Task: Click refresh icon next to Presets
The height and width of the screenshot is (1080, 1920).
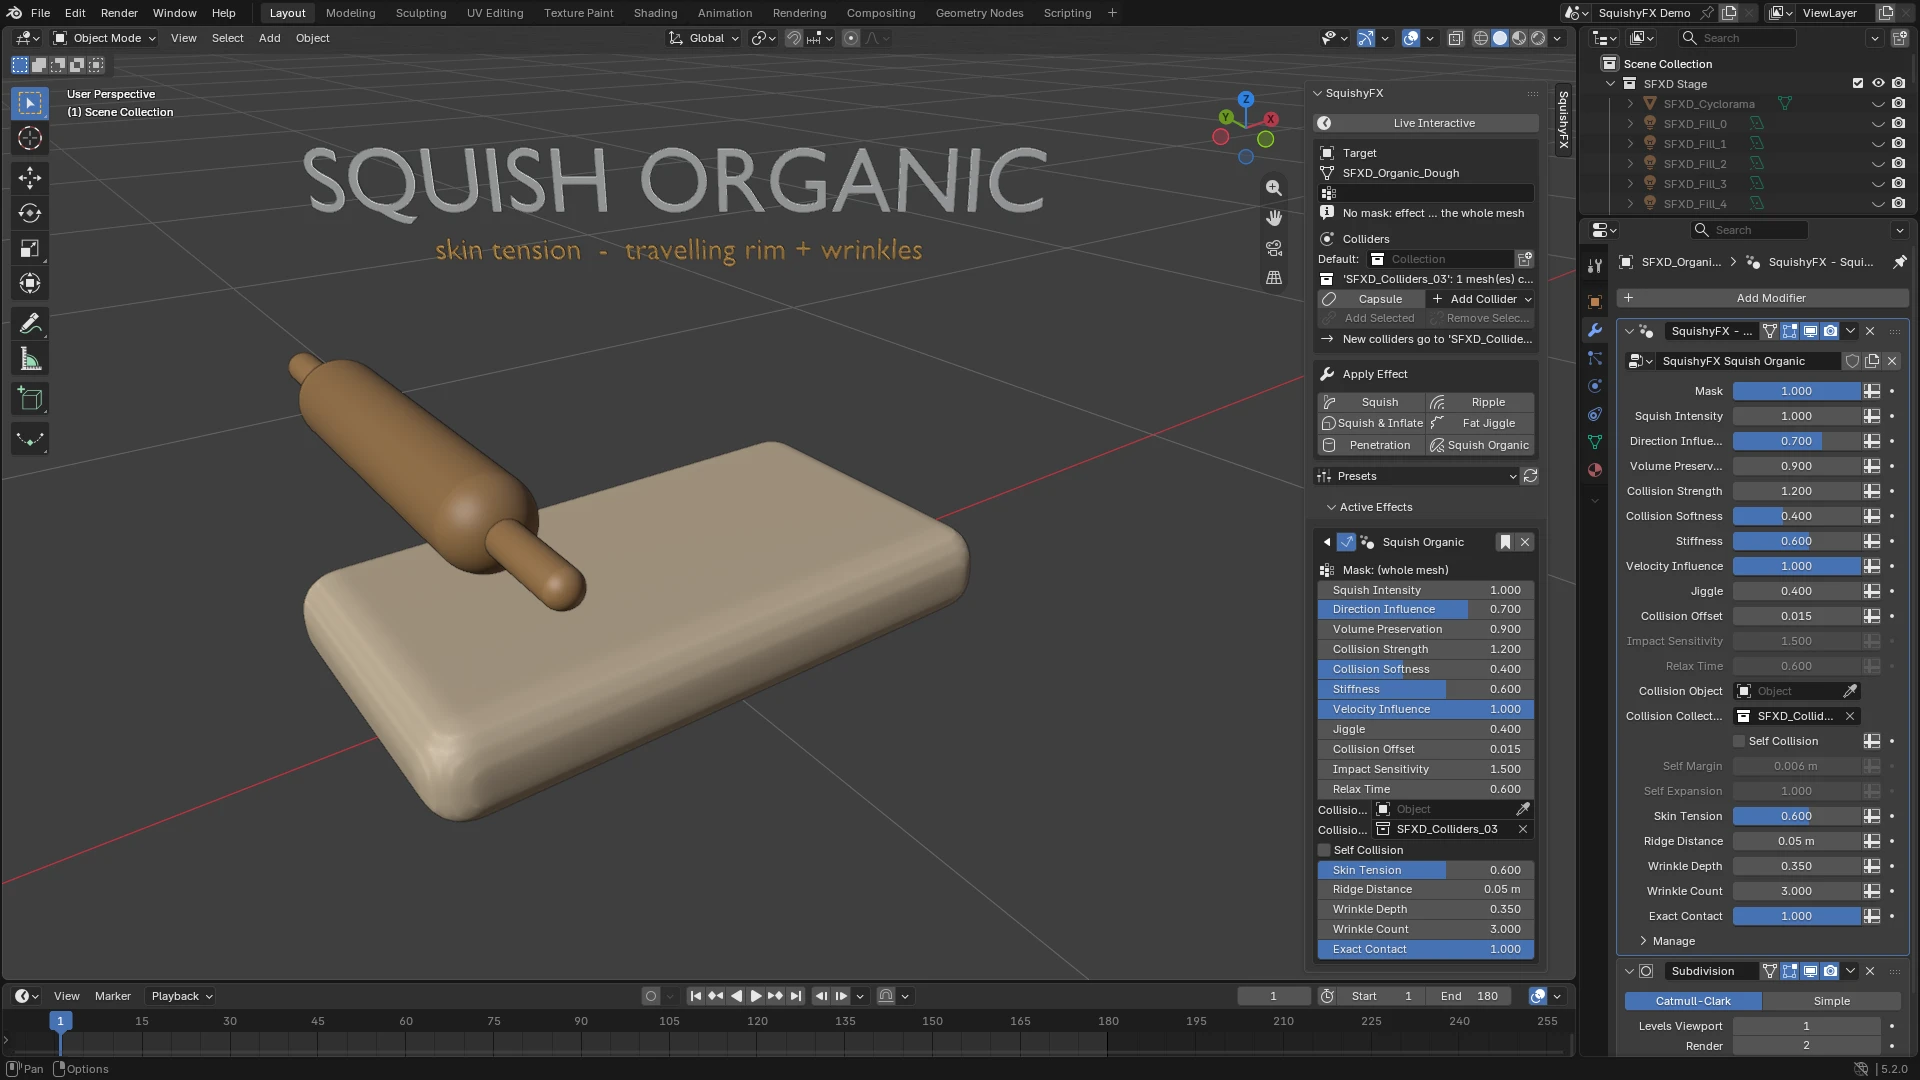Action: click(x=1530, y=476)
